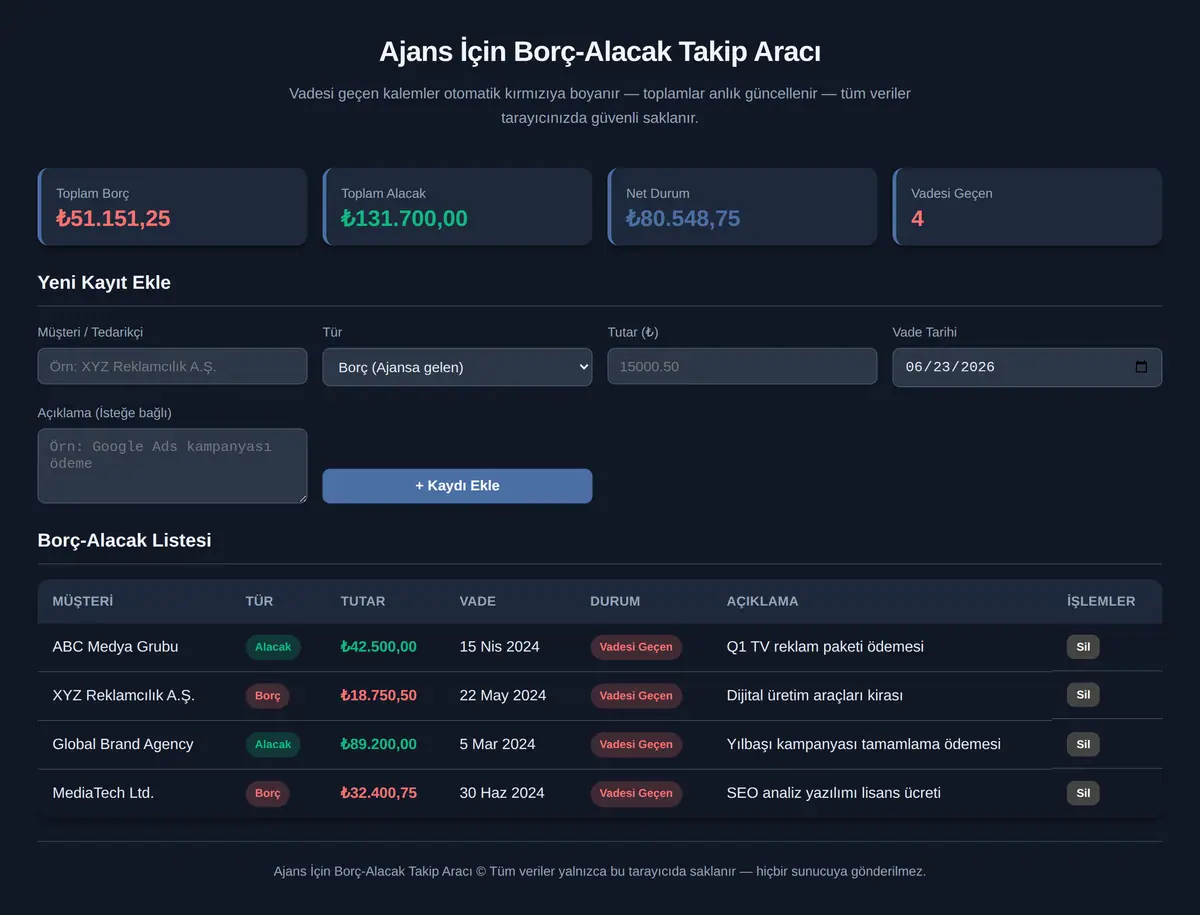Delete the Global Brand Agency record

tap(1083, 744)
